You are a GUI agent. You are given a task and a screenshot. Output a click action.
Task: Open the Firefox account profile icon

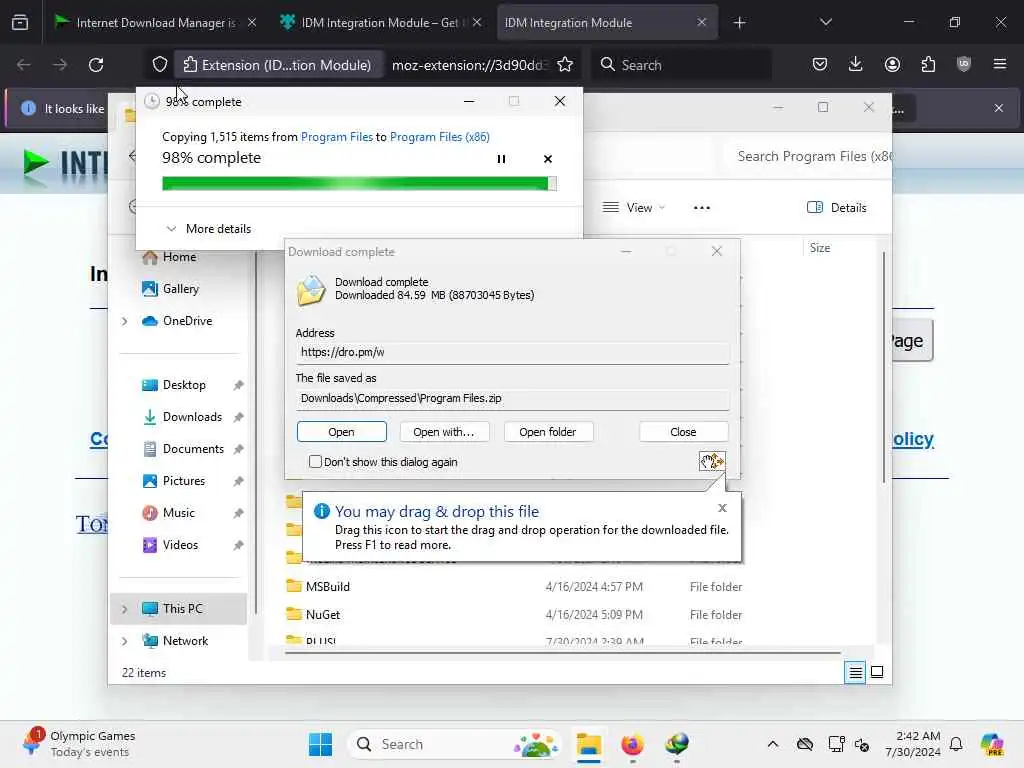click(x=892, y=64)
